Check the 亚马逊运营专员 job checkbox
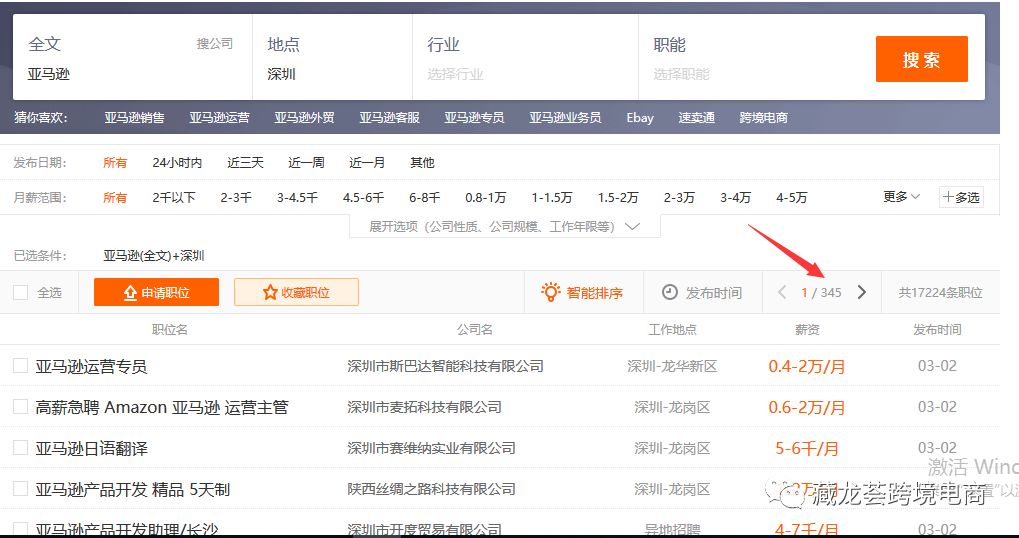This screenshot has height=538, width=1019. [x=20, y=366]
